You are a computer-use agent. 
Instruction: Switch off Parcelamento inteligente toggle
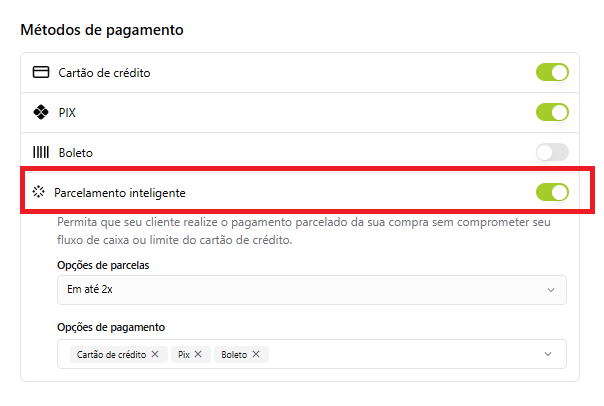tap(552, 192)
